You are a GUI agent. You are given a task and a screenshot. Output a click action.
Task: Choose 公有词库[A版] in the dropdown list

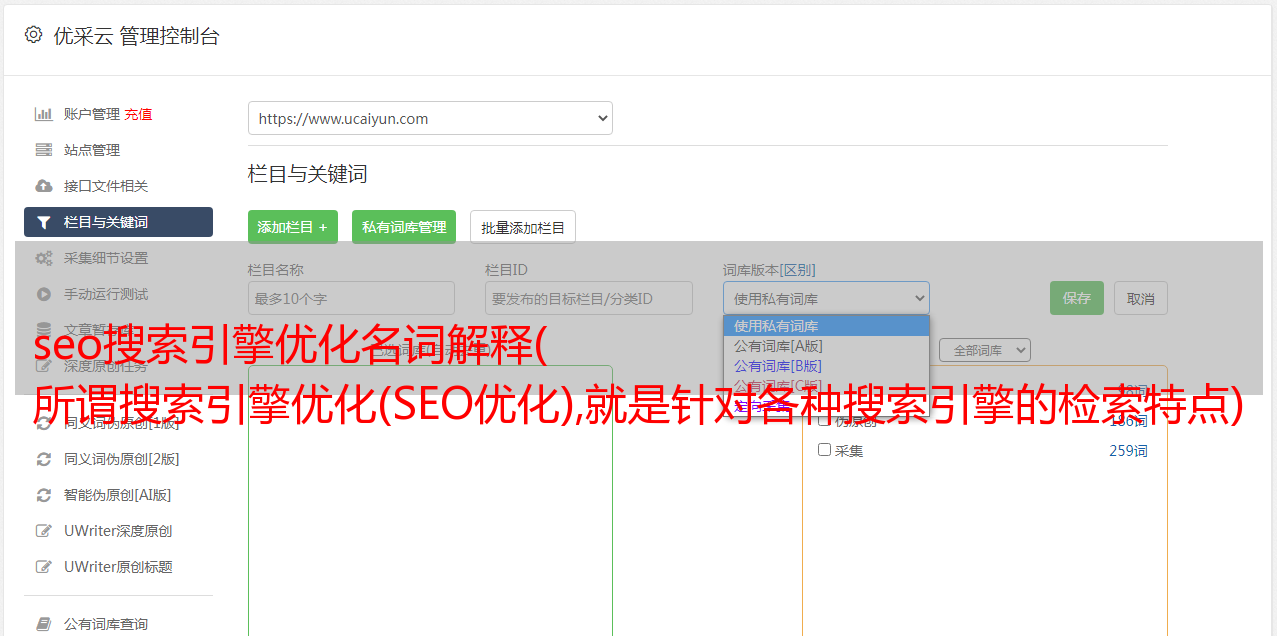826,346
